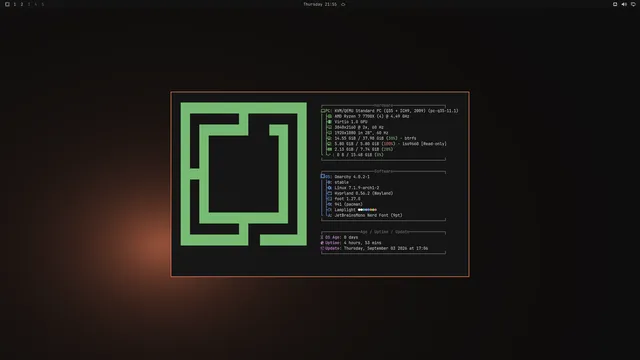
Task: Switch to workspace 2
Action: pos(22,4)
